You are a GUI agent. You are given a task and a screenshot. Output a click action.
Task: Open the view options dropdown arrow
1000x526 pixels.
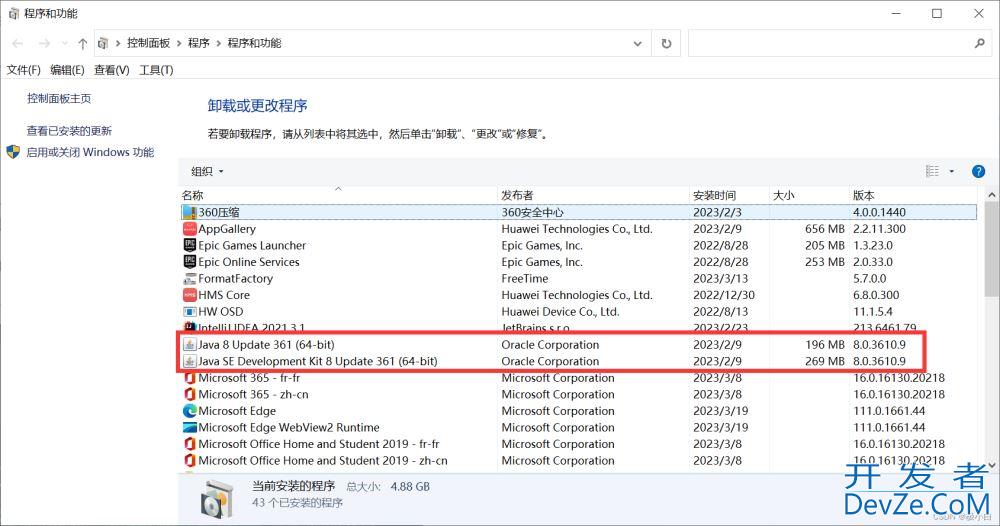tap(952, 171)
